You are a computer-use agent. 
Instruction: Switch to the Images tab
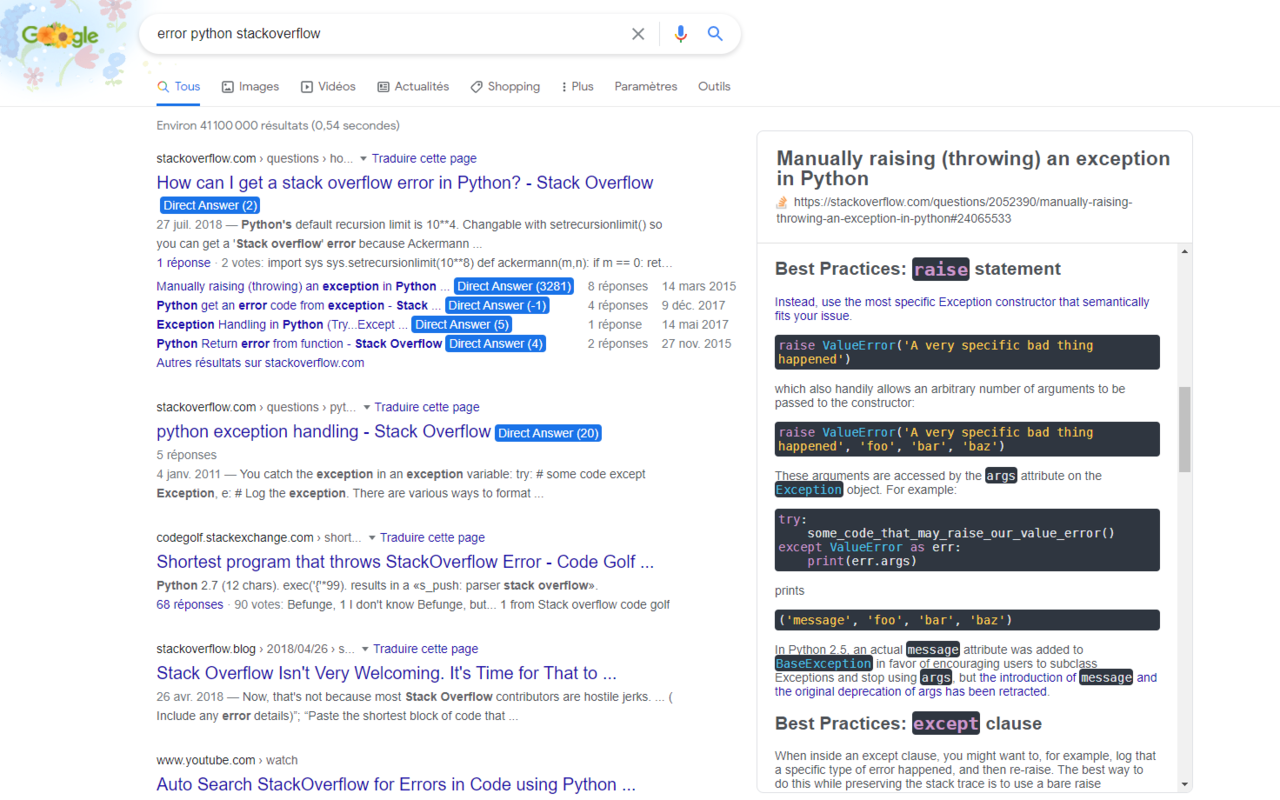(x=250, y=87)
